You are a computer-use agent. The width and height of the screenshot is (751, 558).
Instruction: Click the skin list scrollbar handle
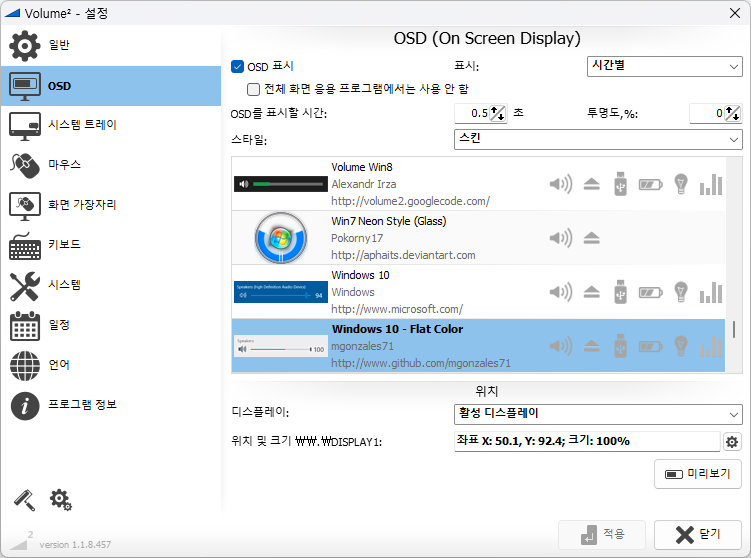(734, 329)
